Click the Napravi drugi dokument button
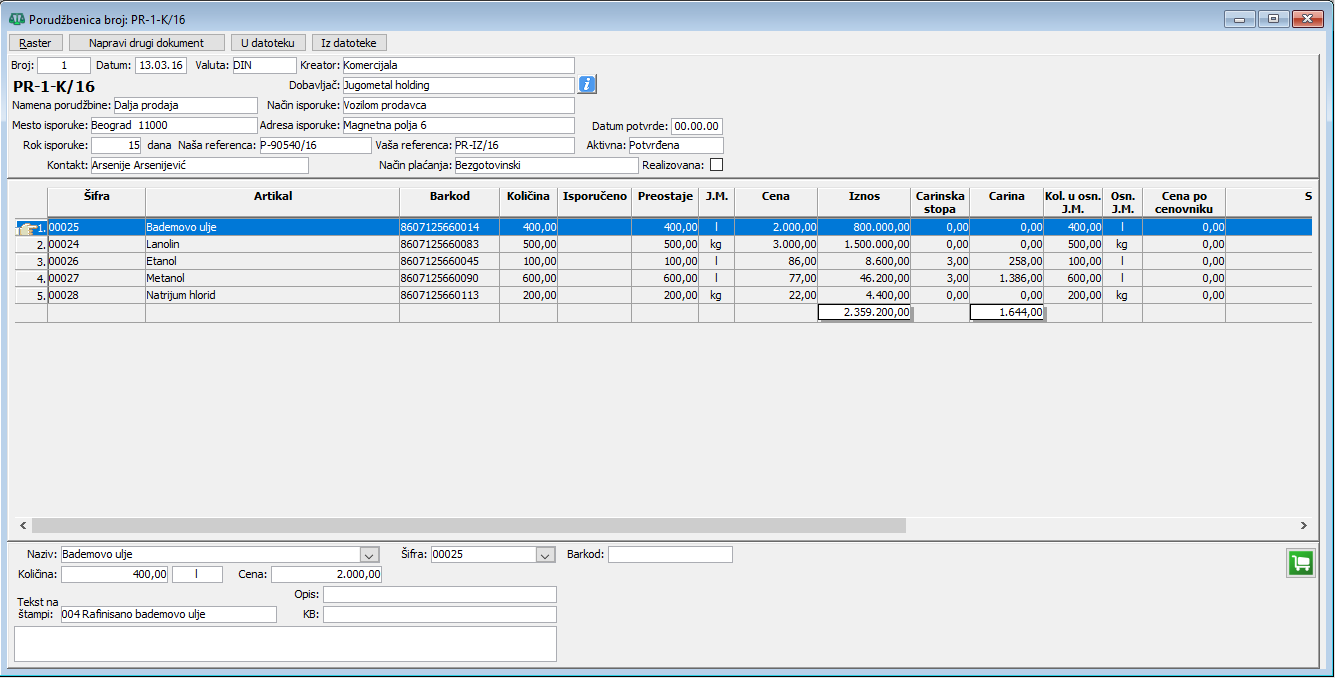Viewport: 1335px width, 678px height. coord(146,43)
